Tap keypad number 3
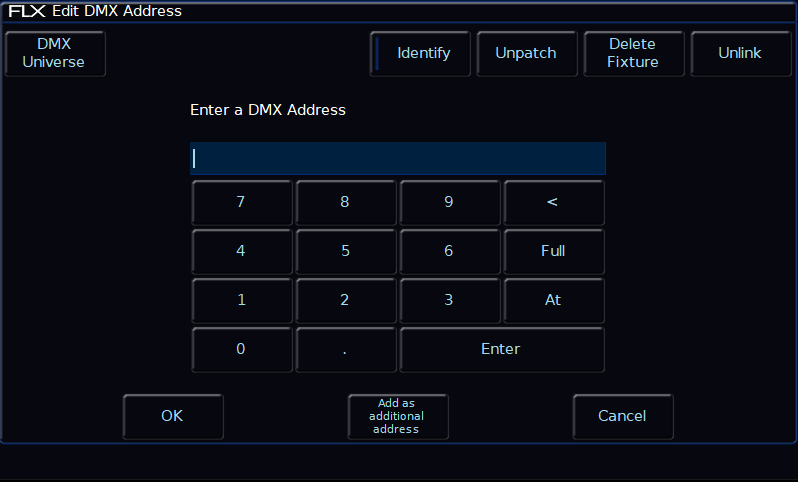 pos(449,300)
